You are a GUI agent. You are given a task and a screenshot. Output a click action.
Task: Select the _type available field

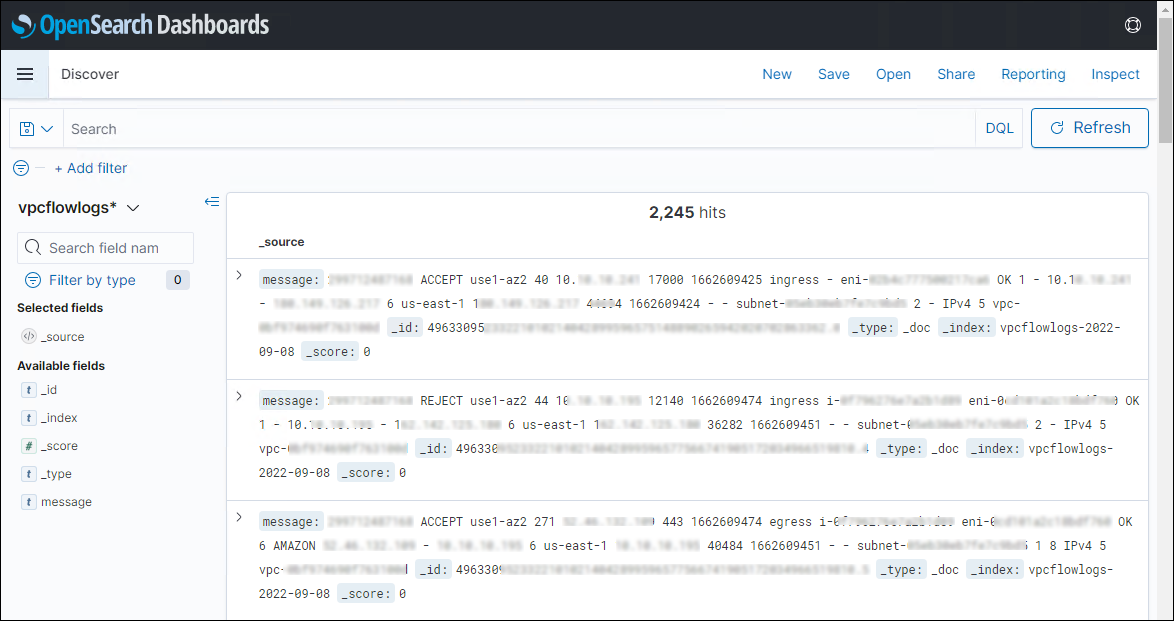click(56, 474)
